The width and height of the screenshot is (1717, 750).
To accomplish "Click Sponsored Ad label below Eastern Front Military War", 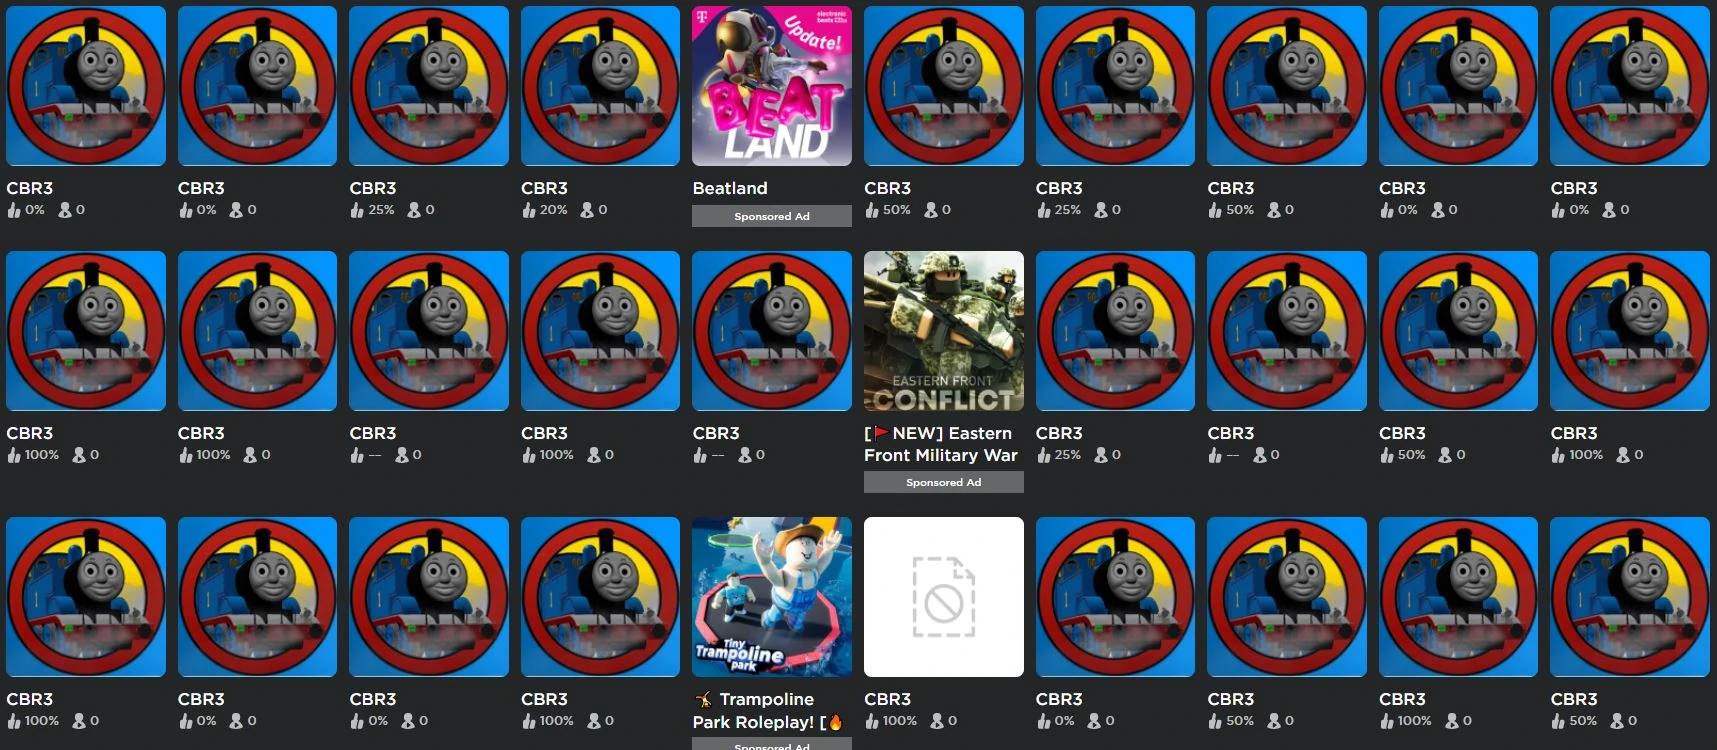I will pos(944,482).
